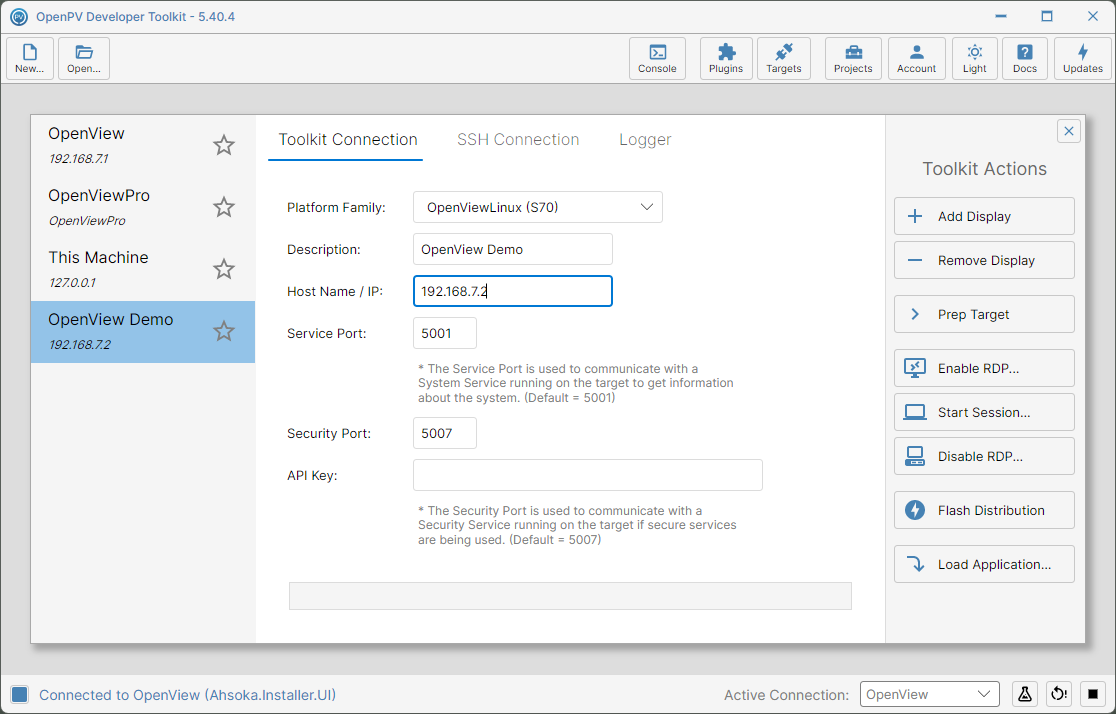Viewport: 1116px width, 714px height.
Task: Click the OpenPV logo in title bar
Action: click(19, 16)
